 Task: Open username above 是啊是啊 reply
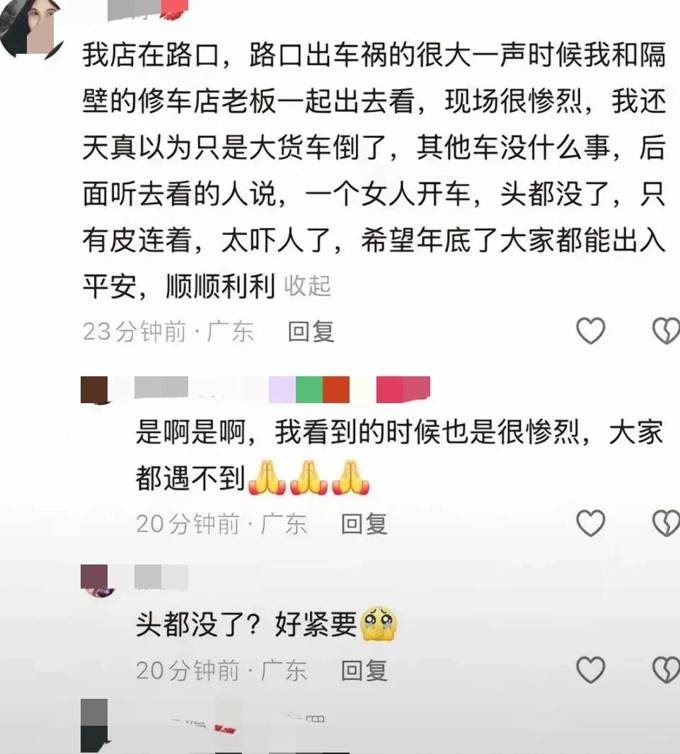[x=282, y=390]
